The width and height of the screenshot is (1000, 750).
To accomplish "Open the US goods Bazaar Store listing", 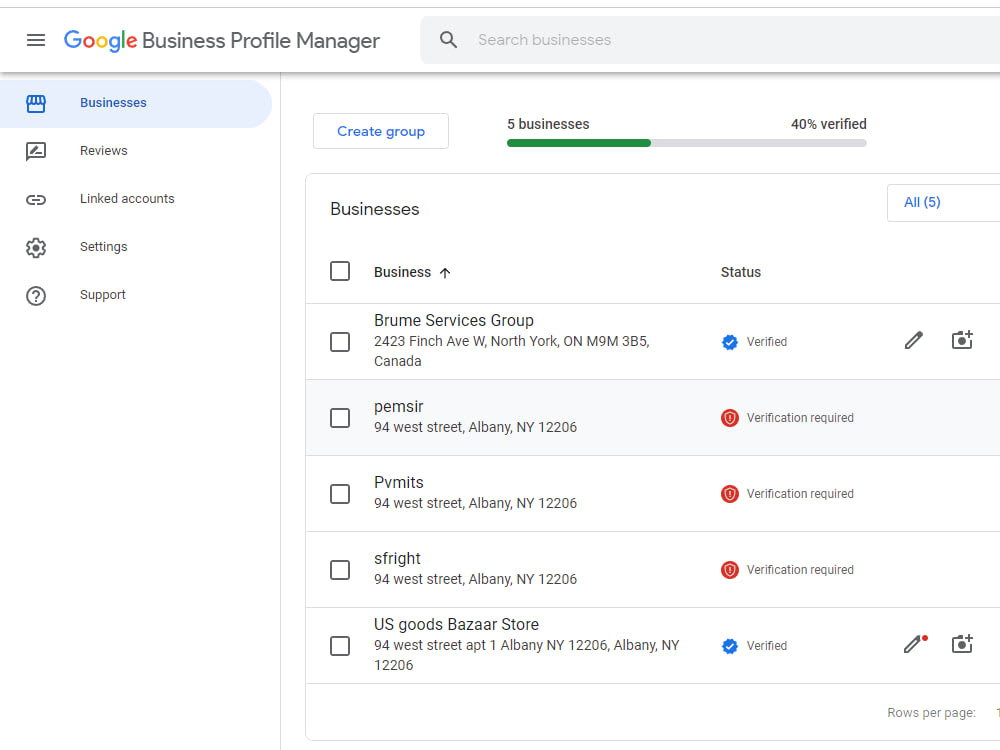I will (x=456, y=624).
